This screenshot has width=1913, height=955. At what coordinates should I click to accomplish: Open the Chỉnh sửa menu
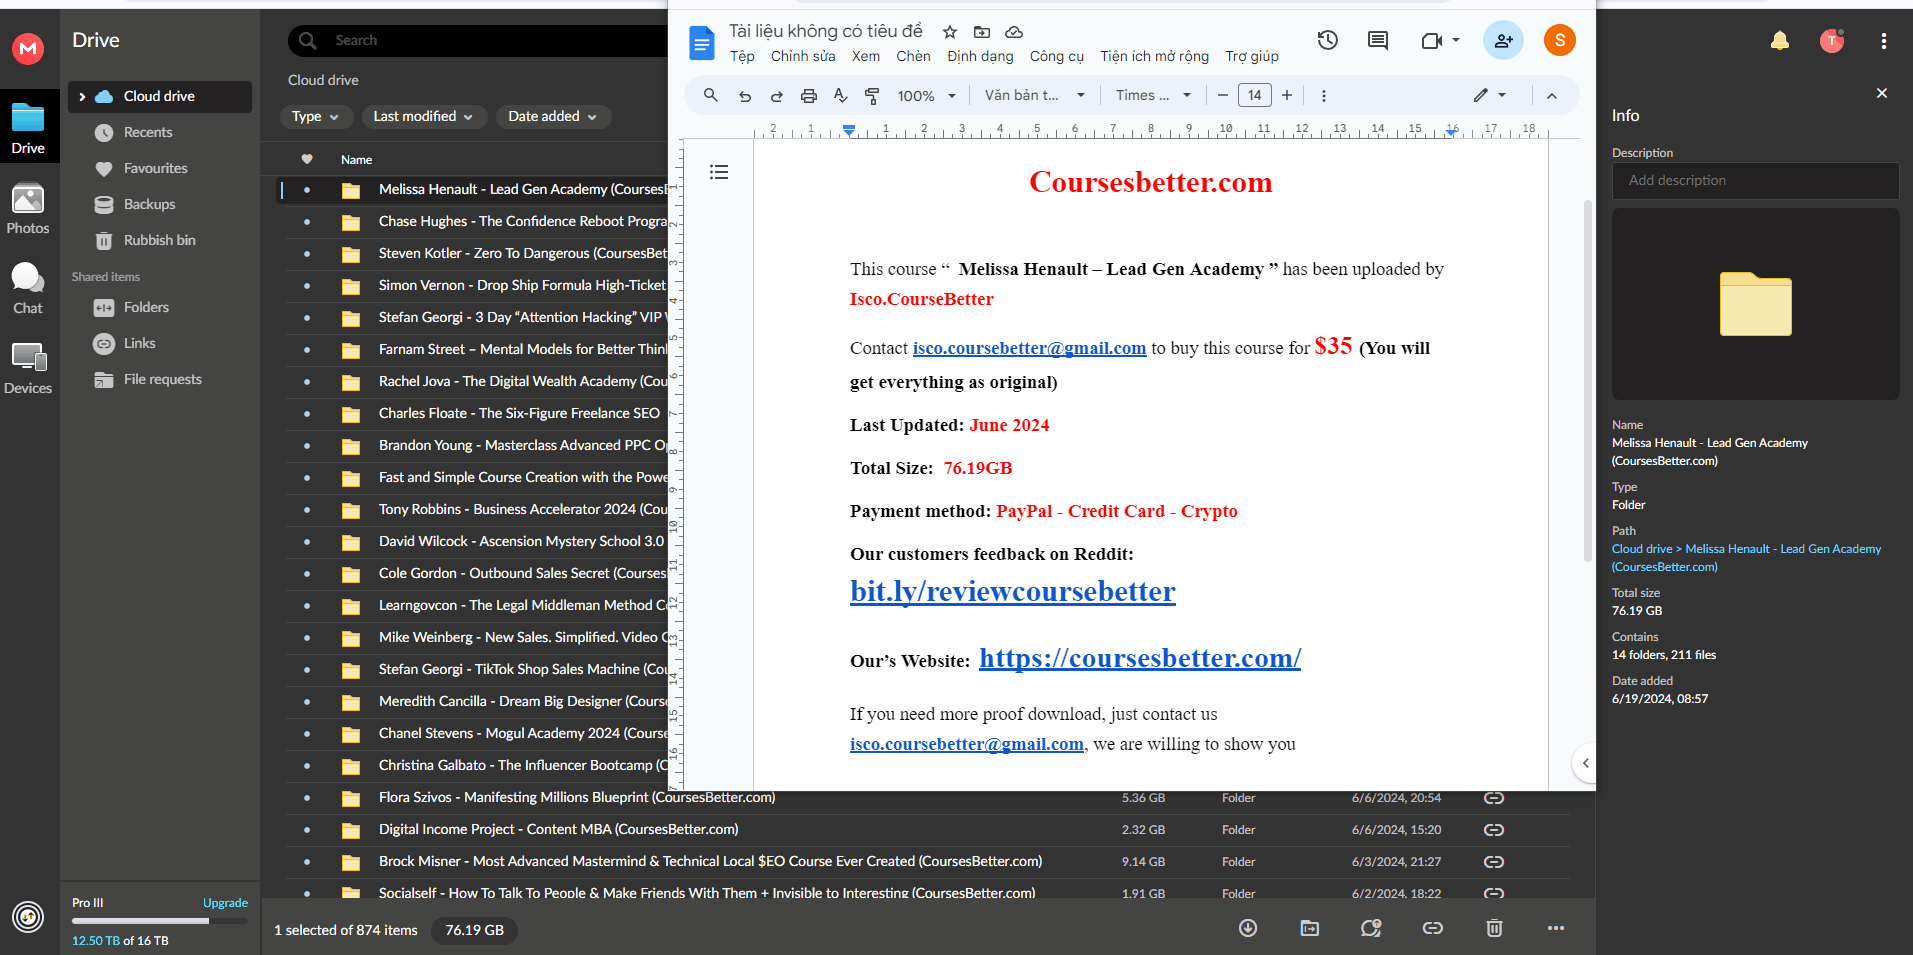click(803, 56)
